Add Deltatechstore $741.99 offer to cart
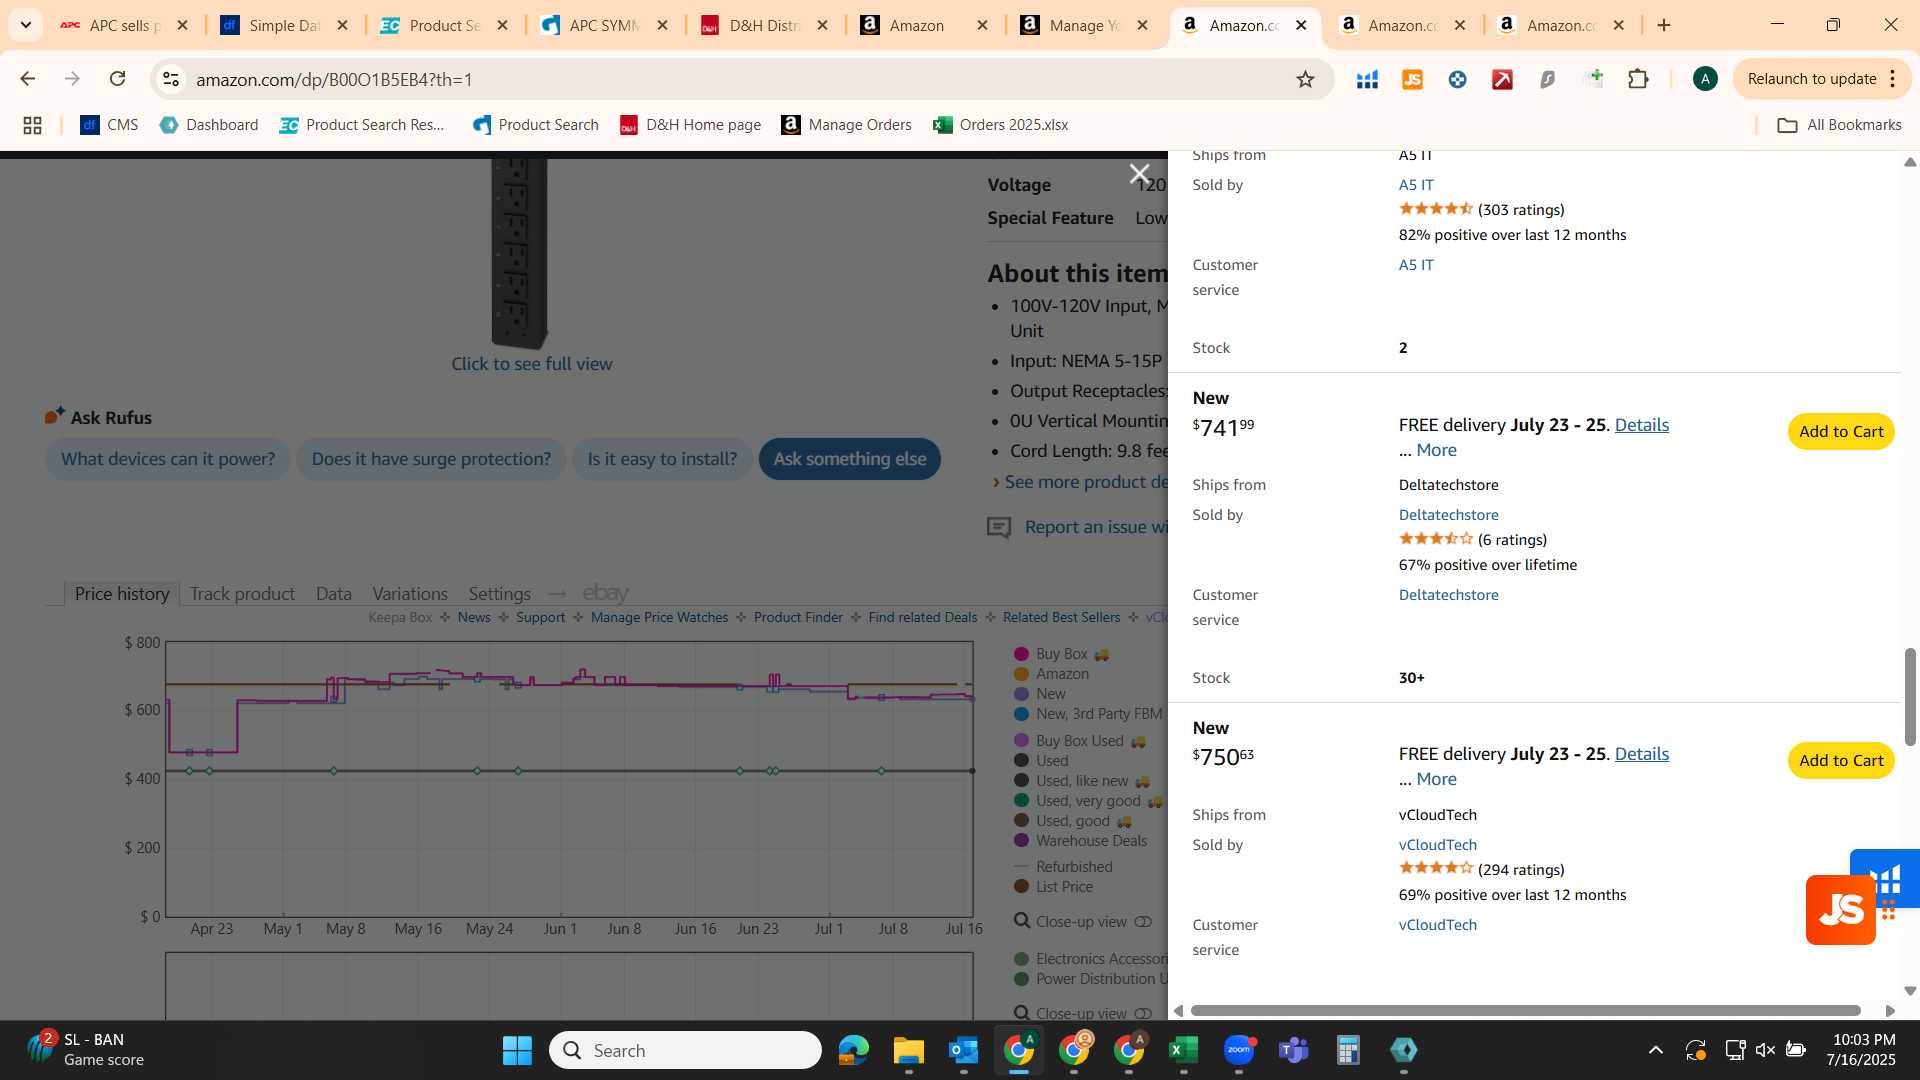 click(1841, 432)
